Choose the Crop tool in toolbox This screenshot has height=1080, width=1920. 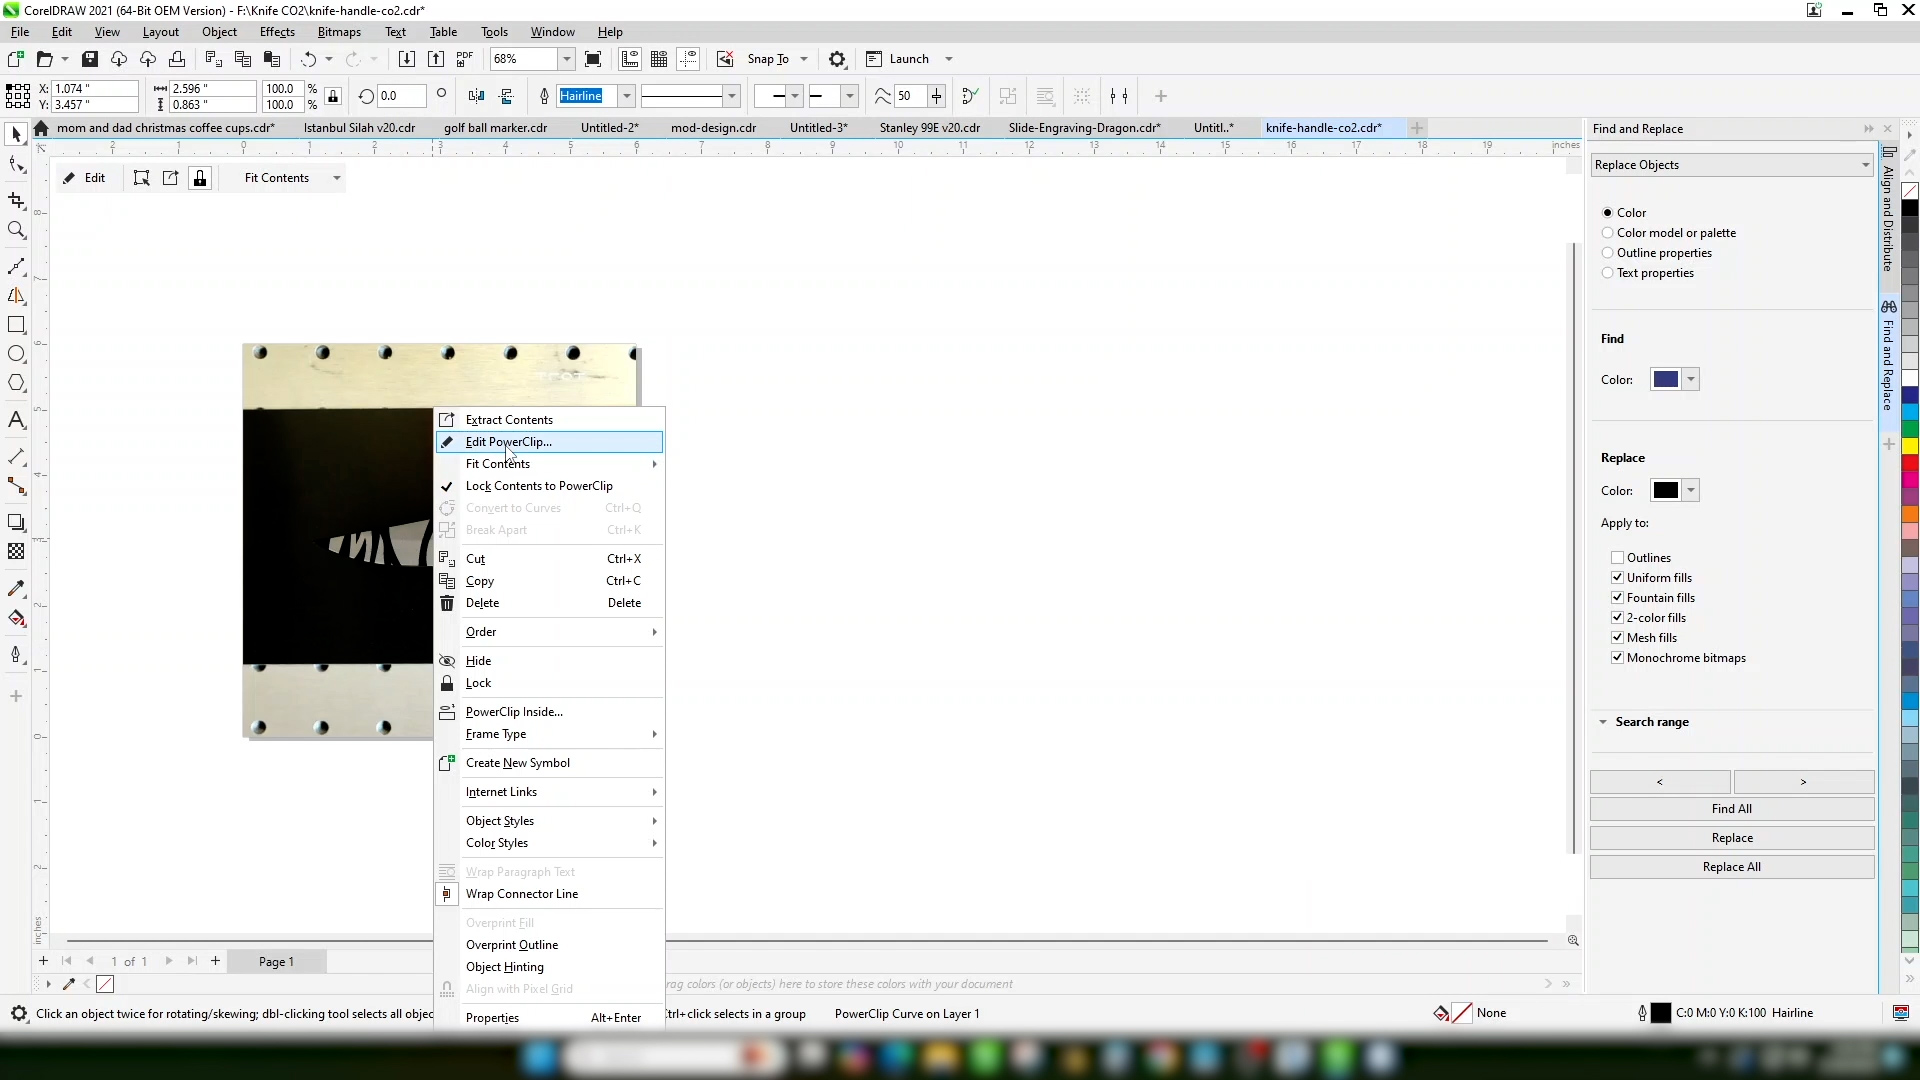click(x=16, y=201)
